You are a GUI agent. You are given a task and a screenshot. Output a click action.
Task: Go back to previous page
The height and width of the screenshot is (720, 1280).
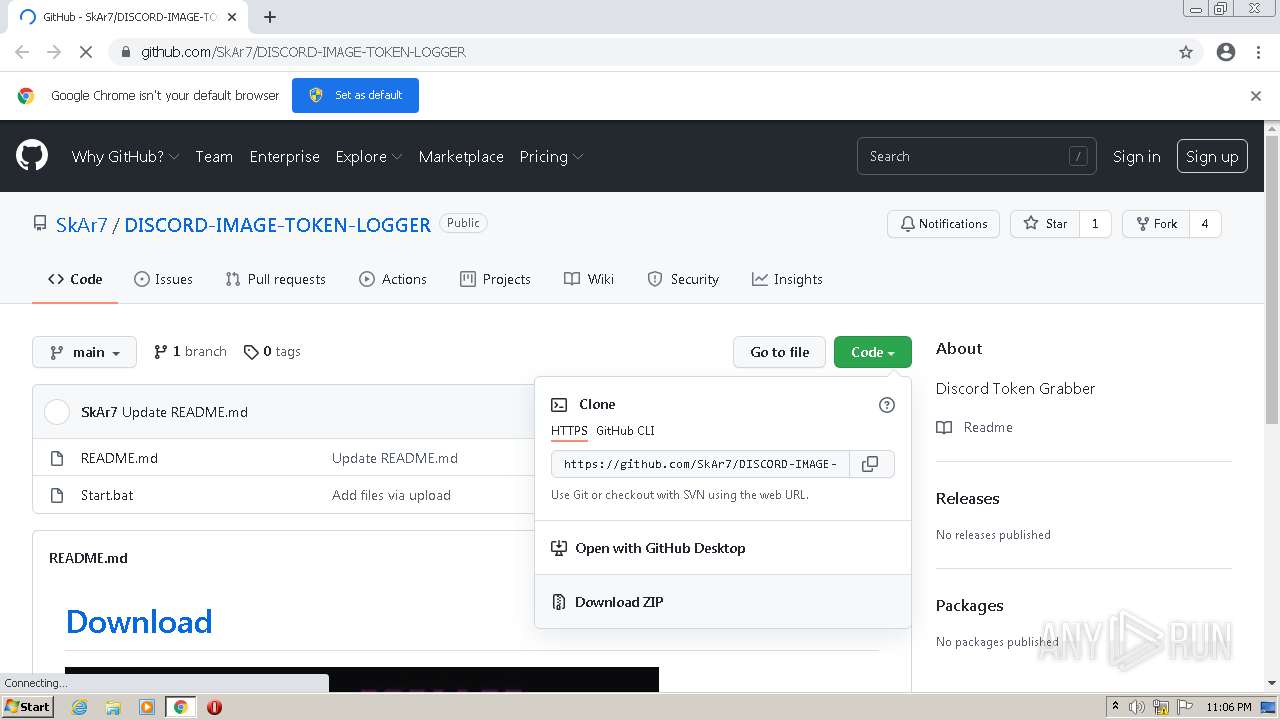point(22,52)
